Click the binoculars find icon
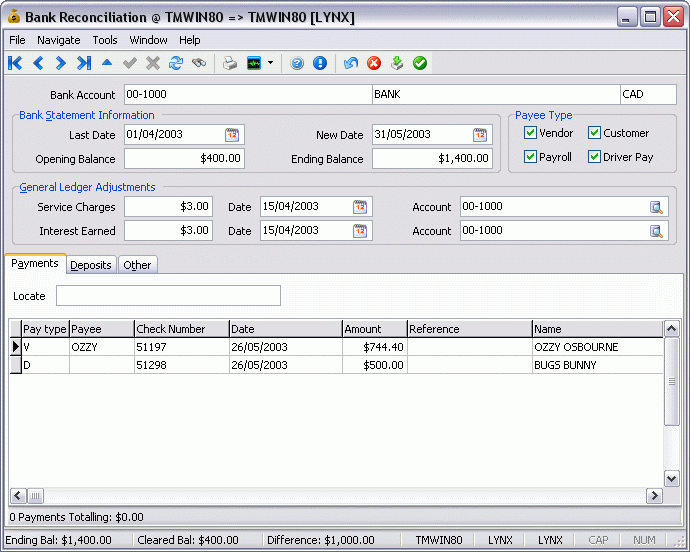The height and width of the screenshot is (552, 690). (x=199, y=63)
